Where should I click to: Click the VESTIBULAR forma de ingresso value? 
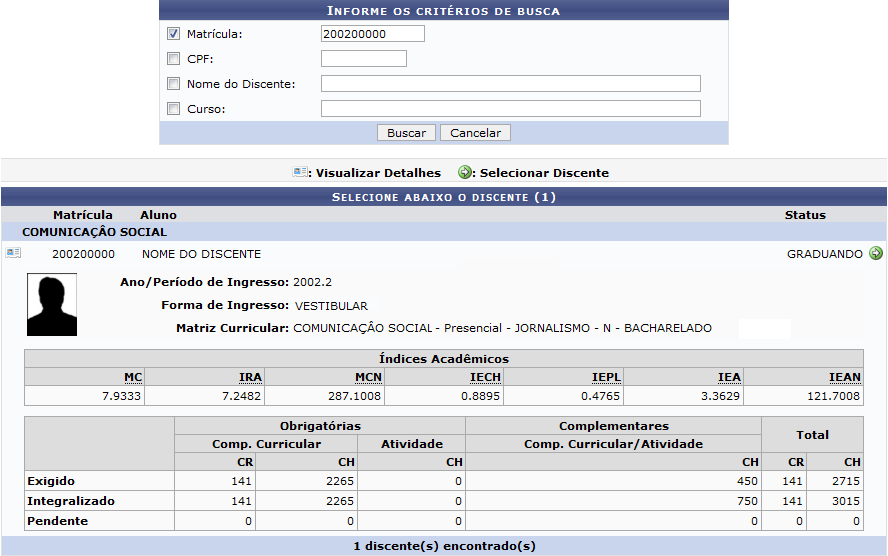click(331, 306)
